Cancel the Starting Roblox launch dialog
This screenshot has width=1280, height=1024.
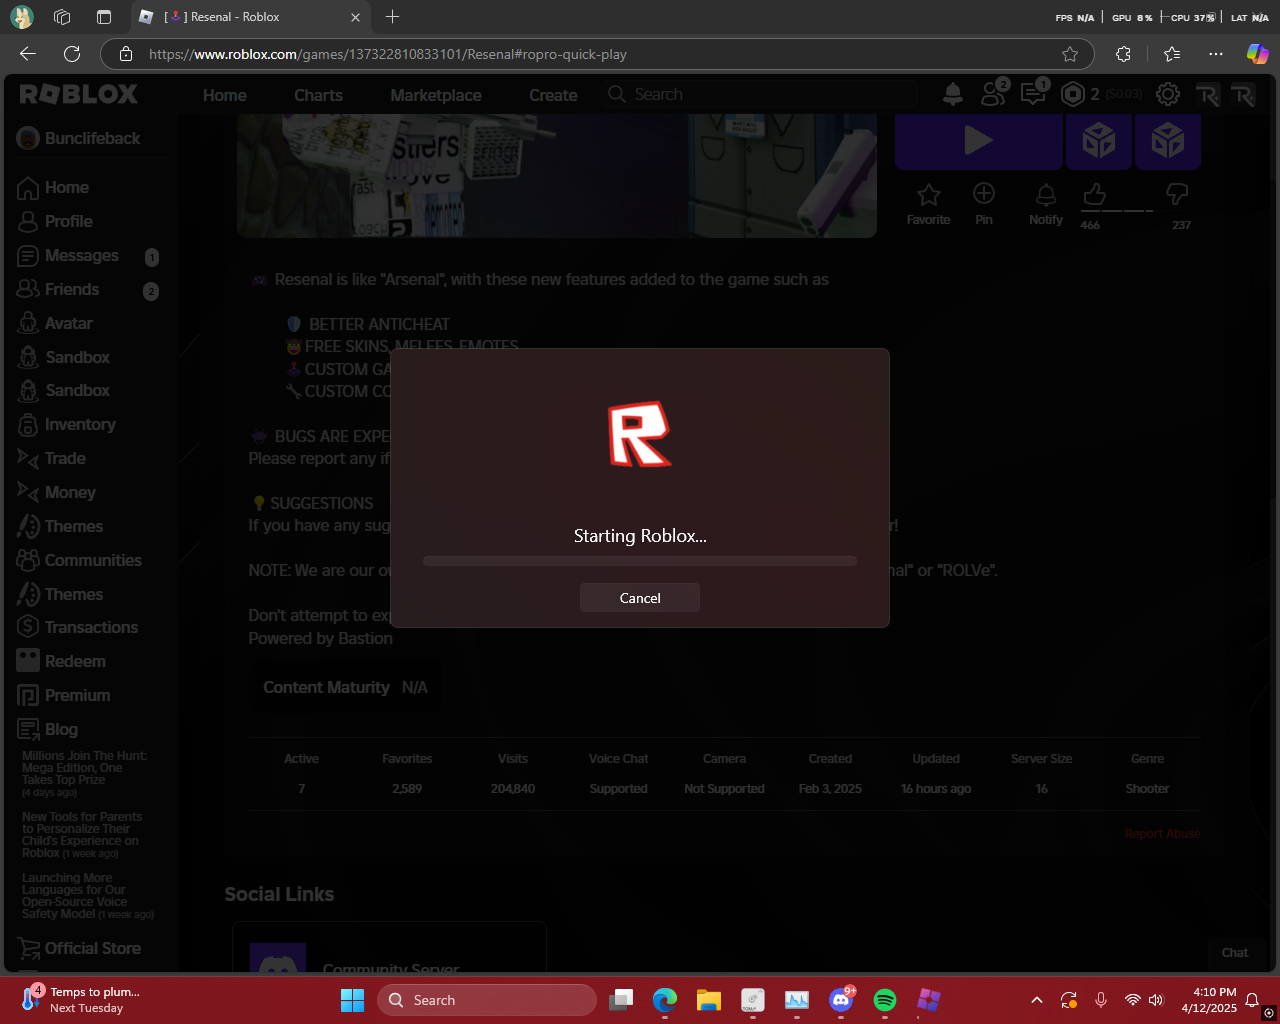(x=640, y=598)
